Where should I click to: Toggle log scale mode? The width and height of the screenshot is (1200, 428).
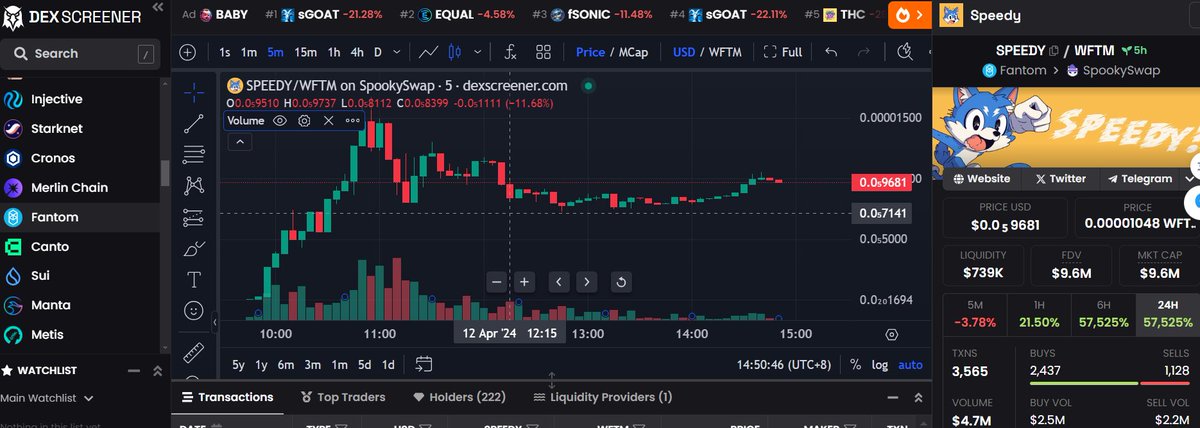click(879, 364)
